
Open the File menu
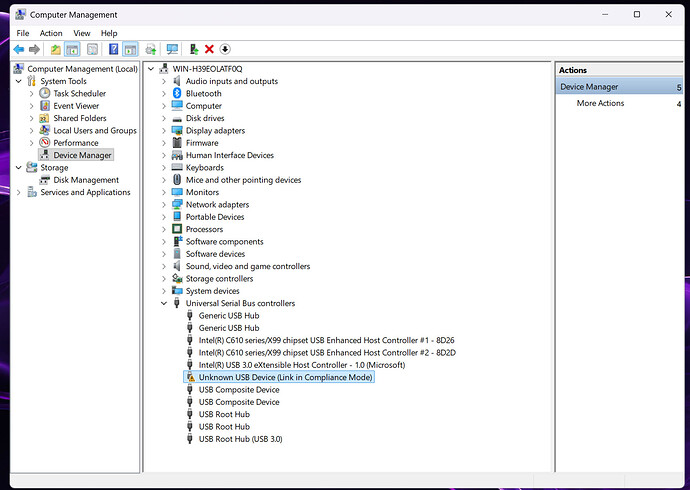tap(22, 33)
